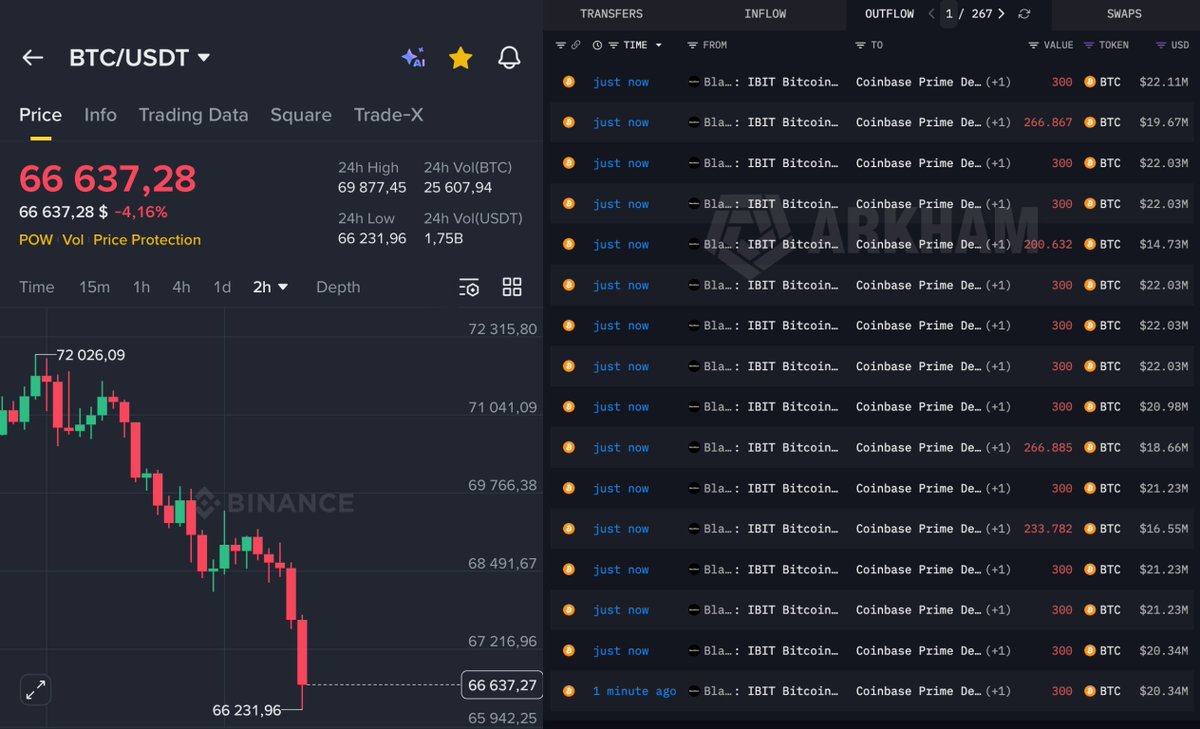This screenshot has height=729, width=1200.
Task: Open the Square tab
Action: [x=301, y=115]
